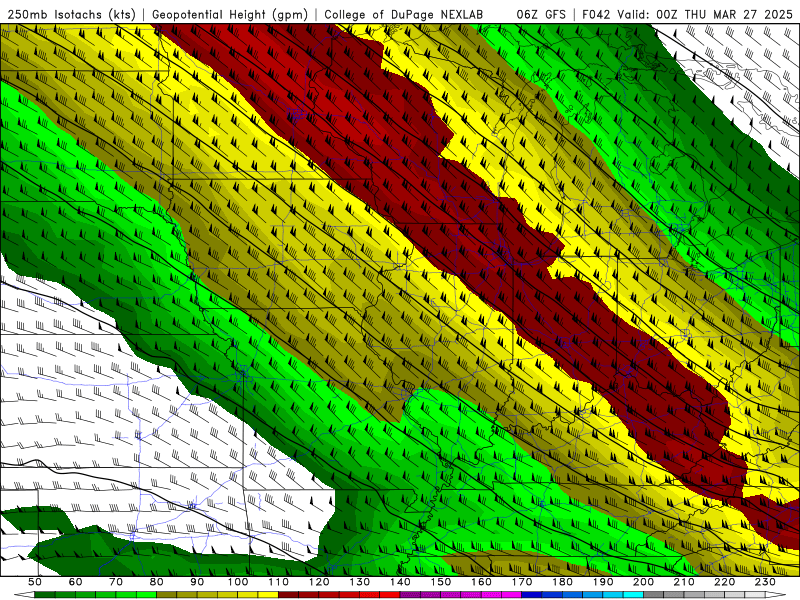Viewport: 800px width, 600px height.
Task: Click the 230 label on the color scale
Action: [x=765, y=582]
